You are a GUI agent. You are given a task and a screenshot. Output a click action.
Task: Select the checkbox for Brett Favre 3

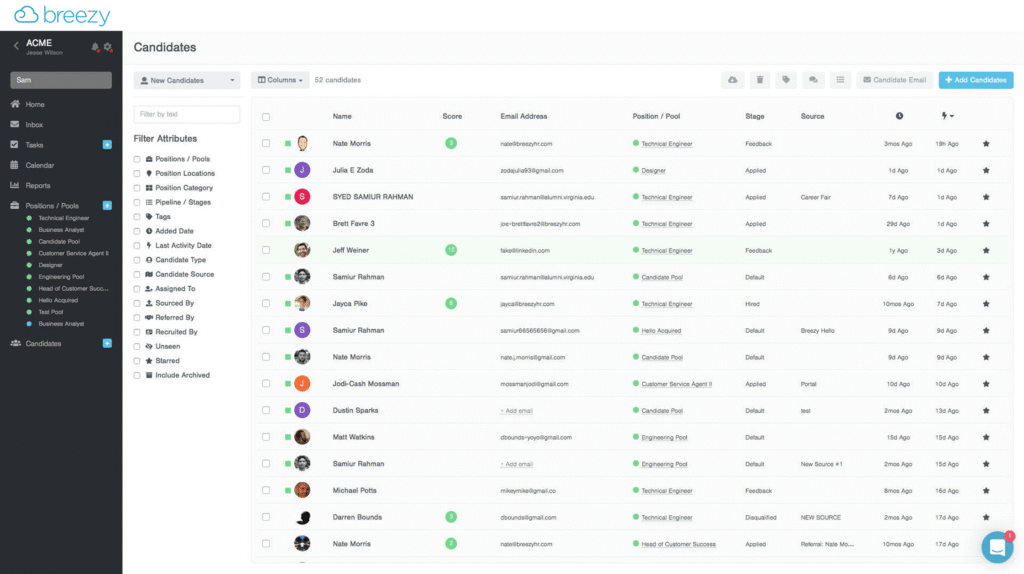point(266,223)
